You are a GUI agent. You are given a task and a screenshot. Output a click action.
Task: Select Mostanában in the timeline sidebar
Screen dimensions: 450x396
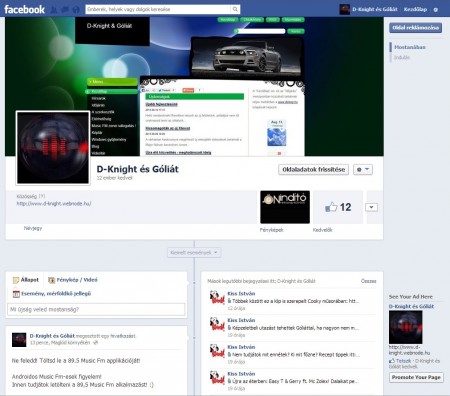(x=410, y=47)
